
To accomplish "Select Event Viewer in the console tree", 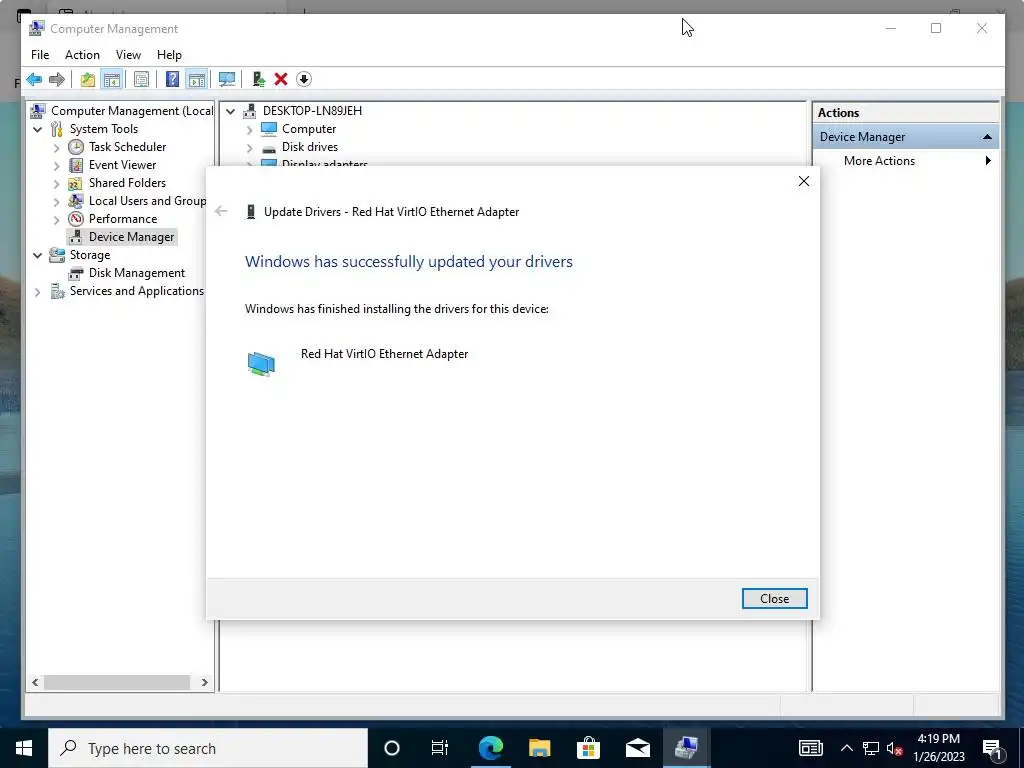I will pyautogui.click(x=122, y=165).
